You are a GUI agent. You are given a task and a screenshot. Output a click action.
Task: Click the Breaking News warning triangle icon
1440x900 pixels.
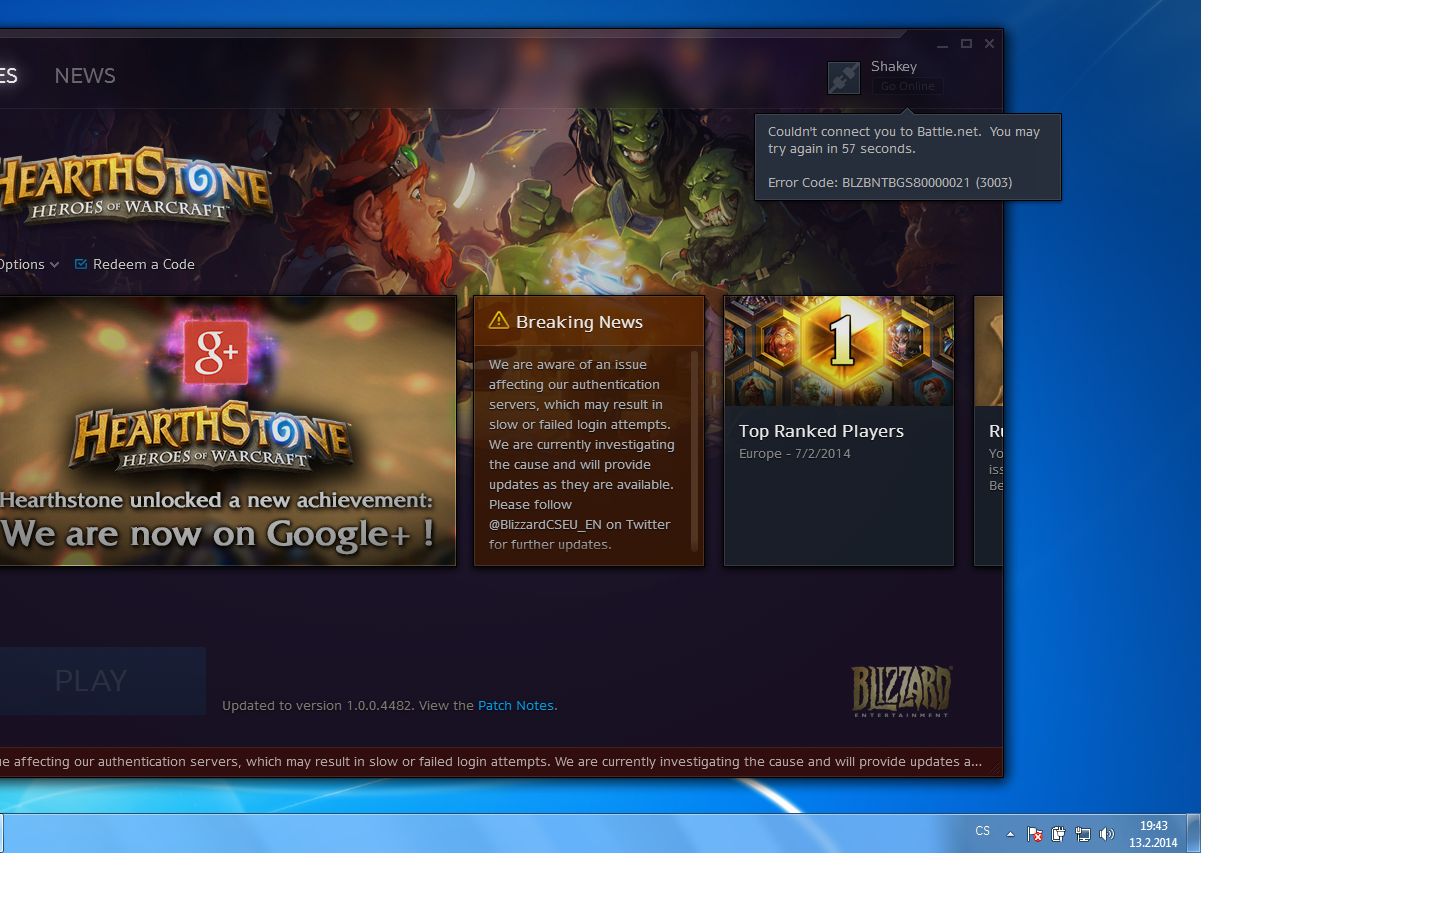[x=499, y=320]
